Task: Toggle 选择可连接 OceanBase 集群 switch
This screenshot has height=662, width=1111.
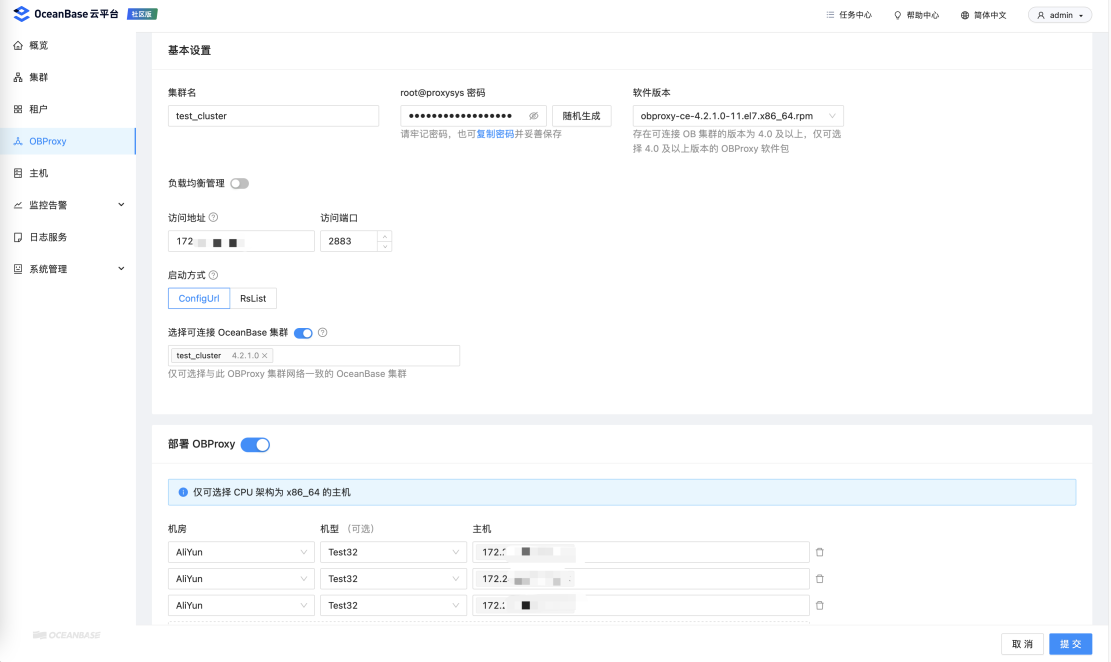Action: tap(303, 333)
